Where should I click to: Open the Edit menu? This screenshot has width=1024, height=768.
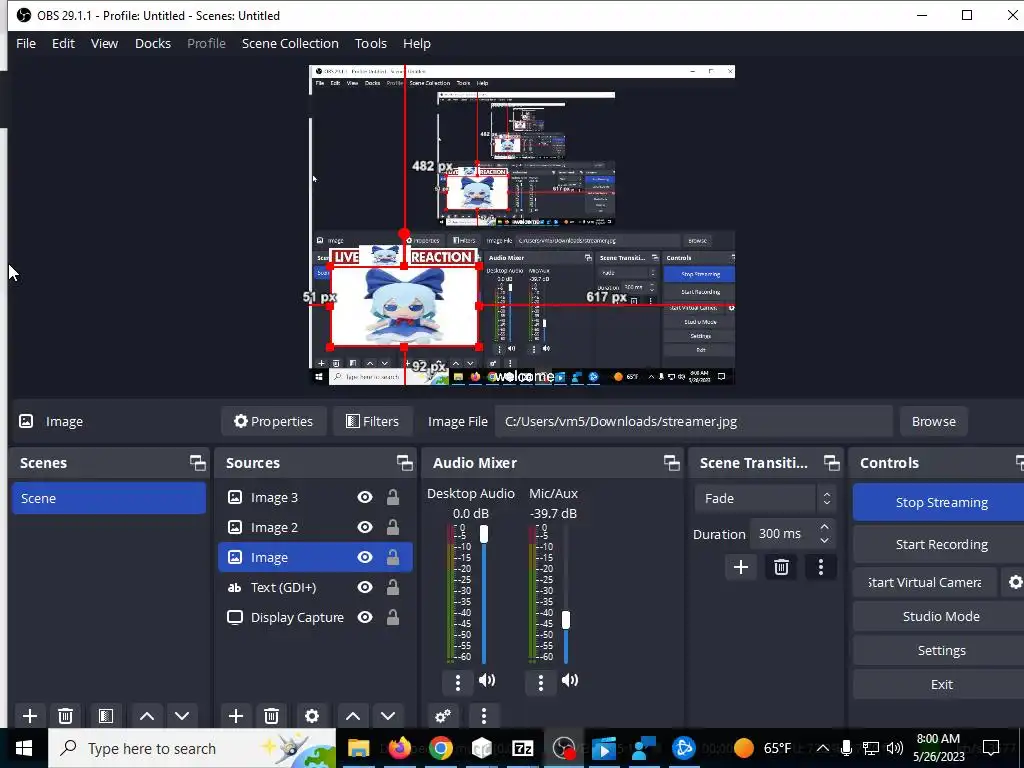coord(63,44)
